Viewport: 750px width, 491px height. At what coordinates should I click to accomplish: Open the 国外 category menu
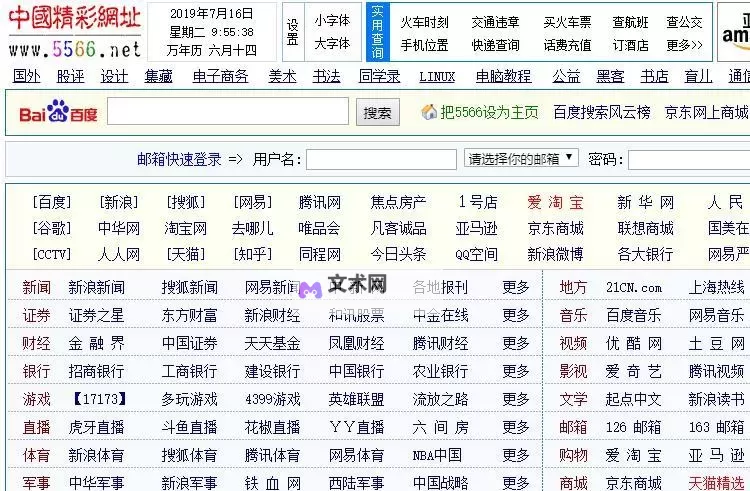point(27,76)
